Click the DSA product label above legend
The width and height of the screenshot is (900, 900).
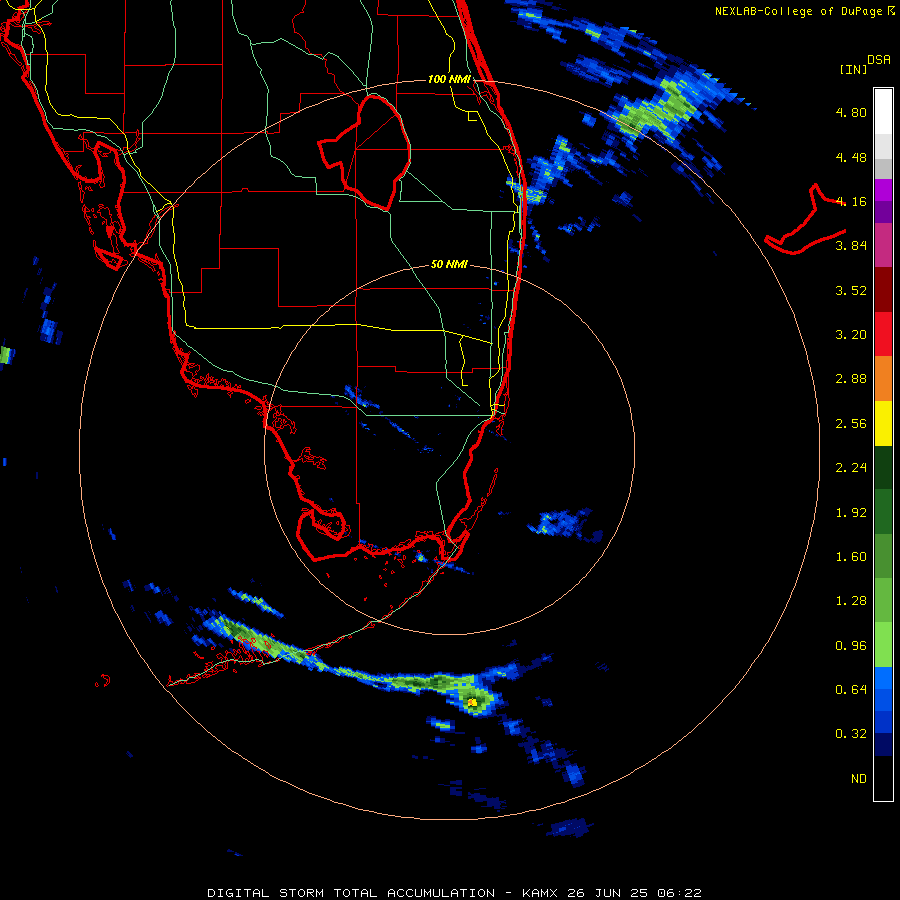[x=879, y=59]
